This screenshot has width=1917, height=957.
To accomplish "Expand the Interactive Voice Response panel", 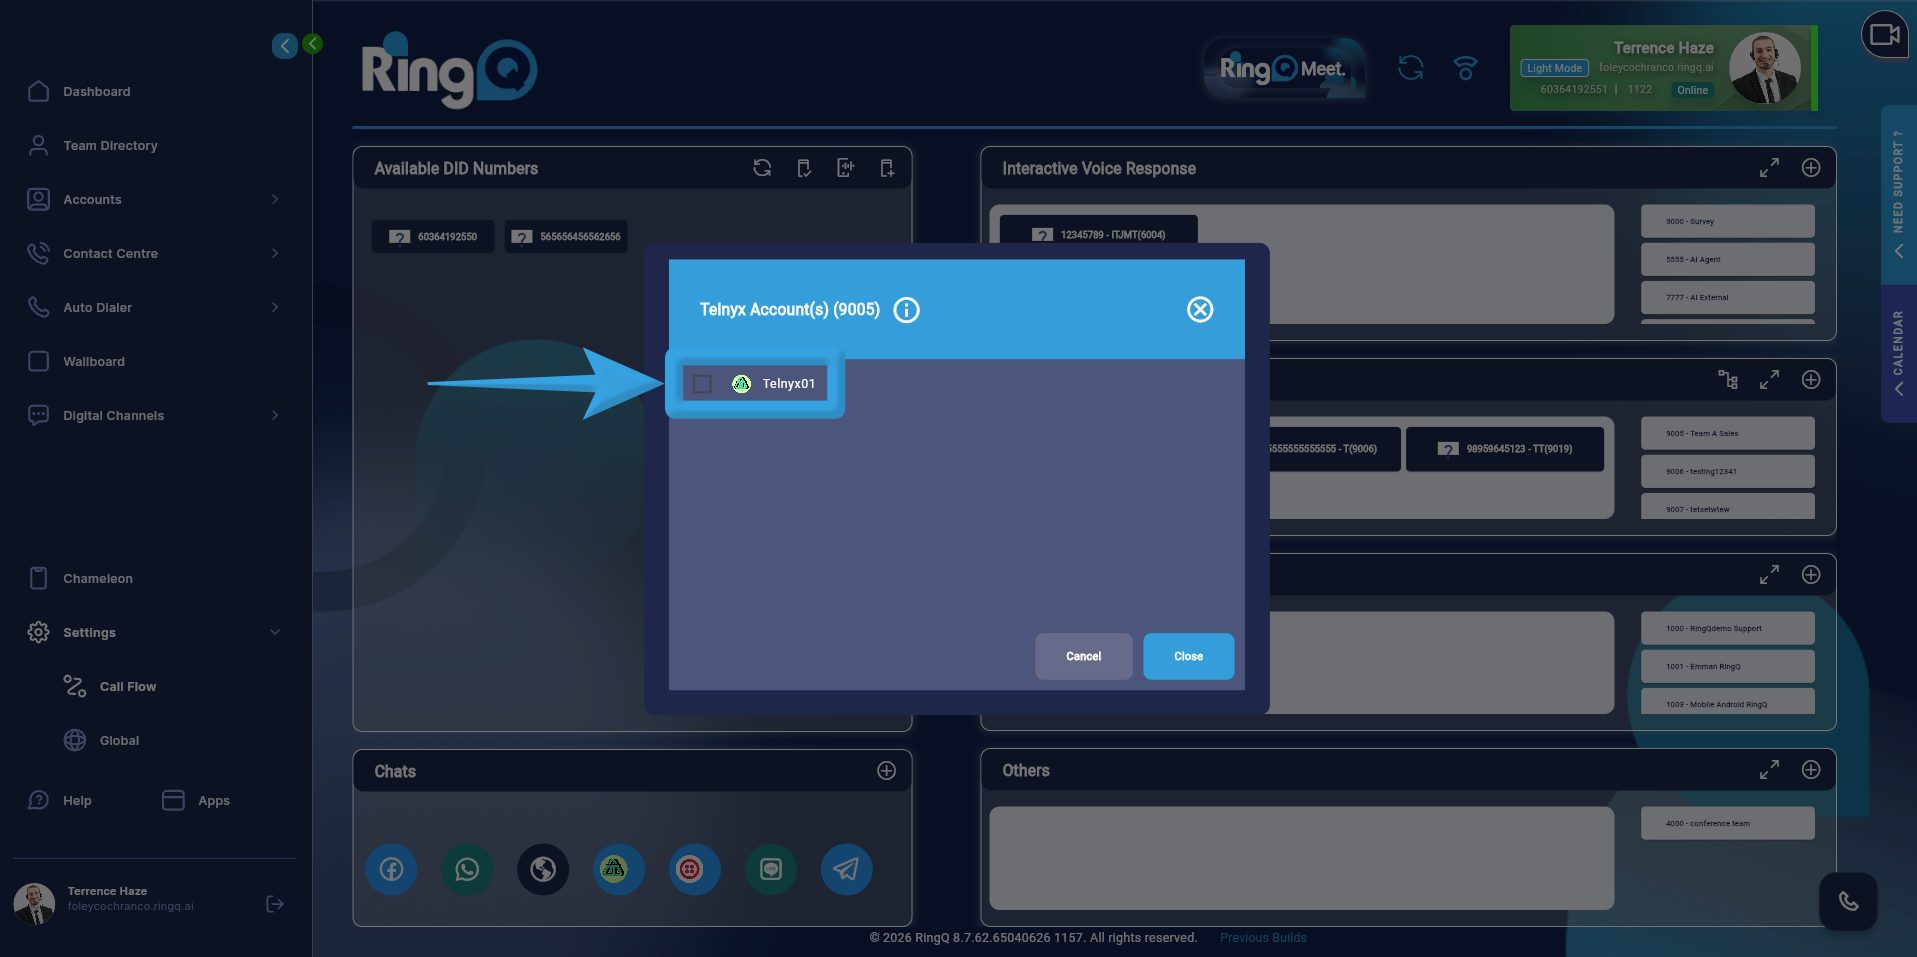I will (x=1769, y=168).
